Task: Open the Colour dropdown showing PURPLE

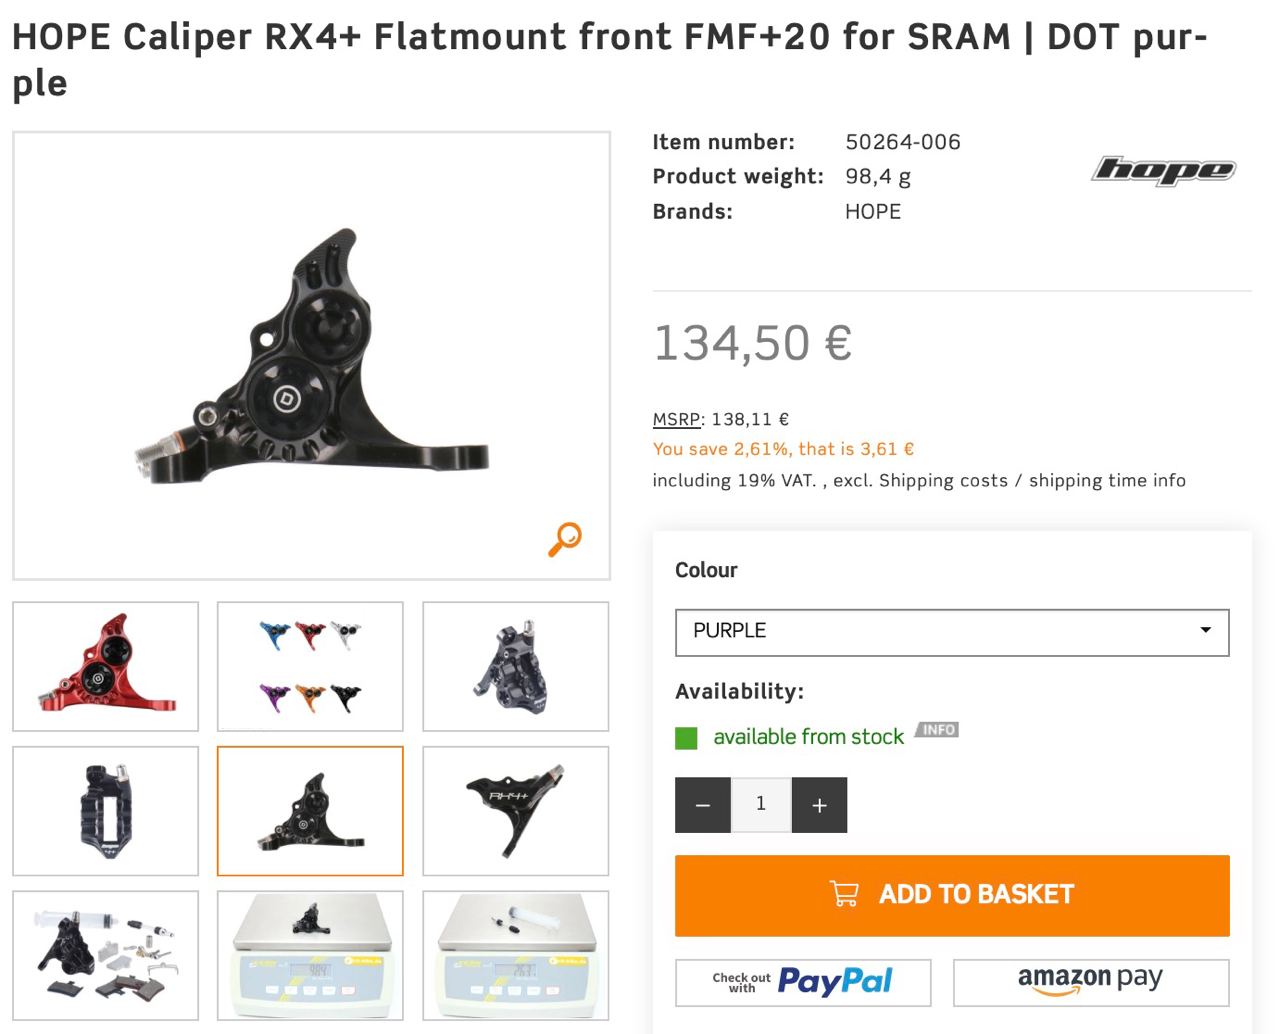Action: [951, 632]
